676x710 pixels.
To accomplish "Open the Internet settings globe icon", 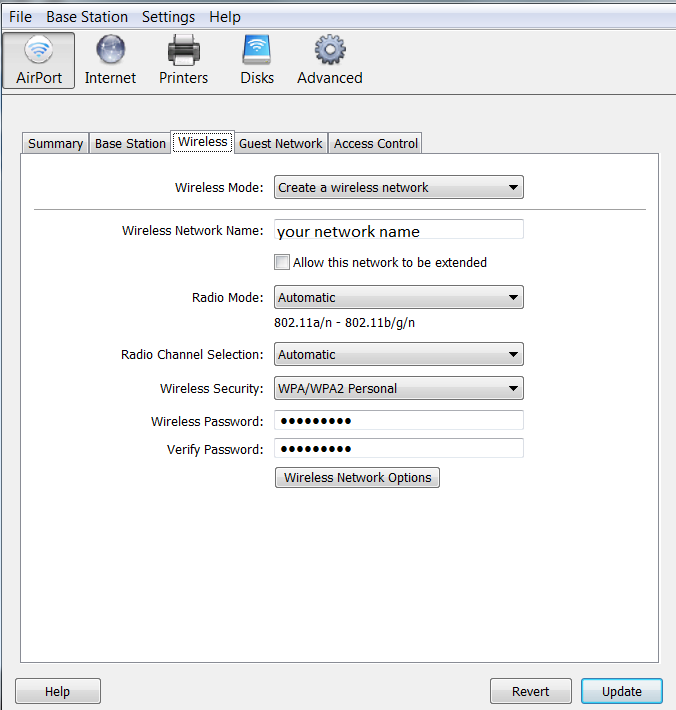I will click(x=110, y=60).
